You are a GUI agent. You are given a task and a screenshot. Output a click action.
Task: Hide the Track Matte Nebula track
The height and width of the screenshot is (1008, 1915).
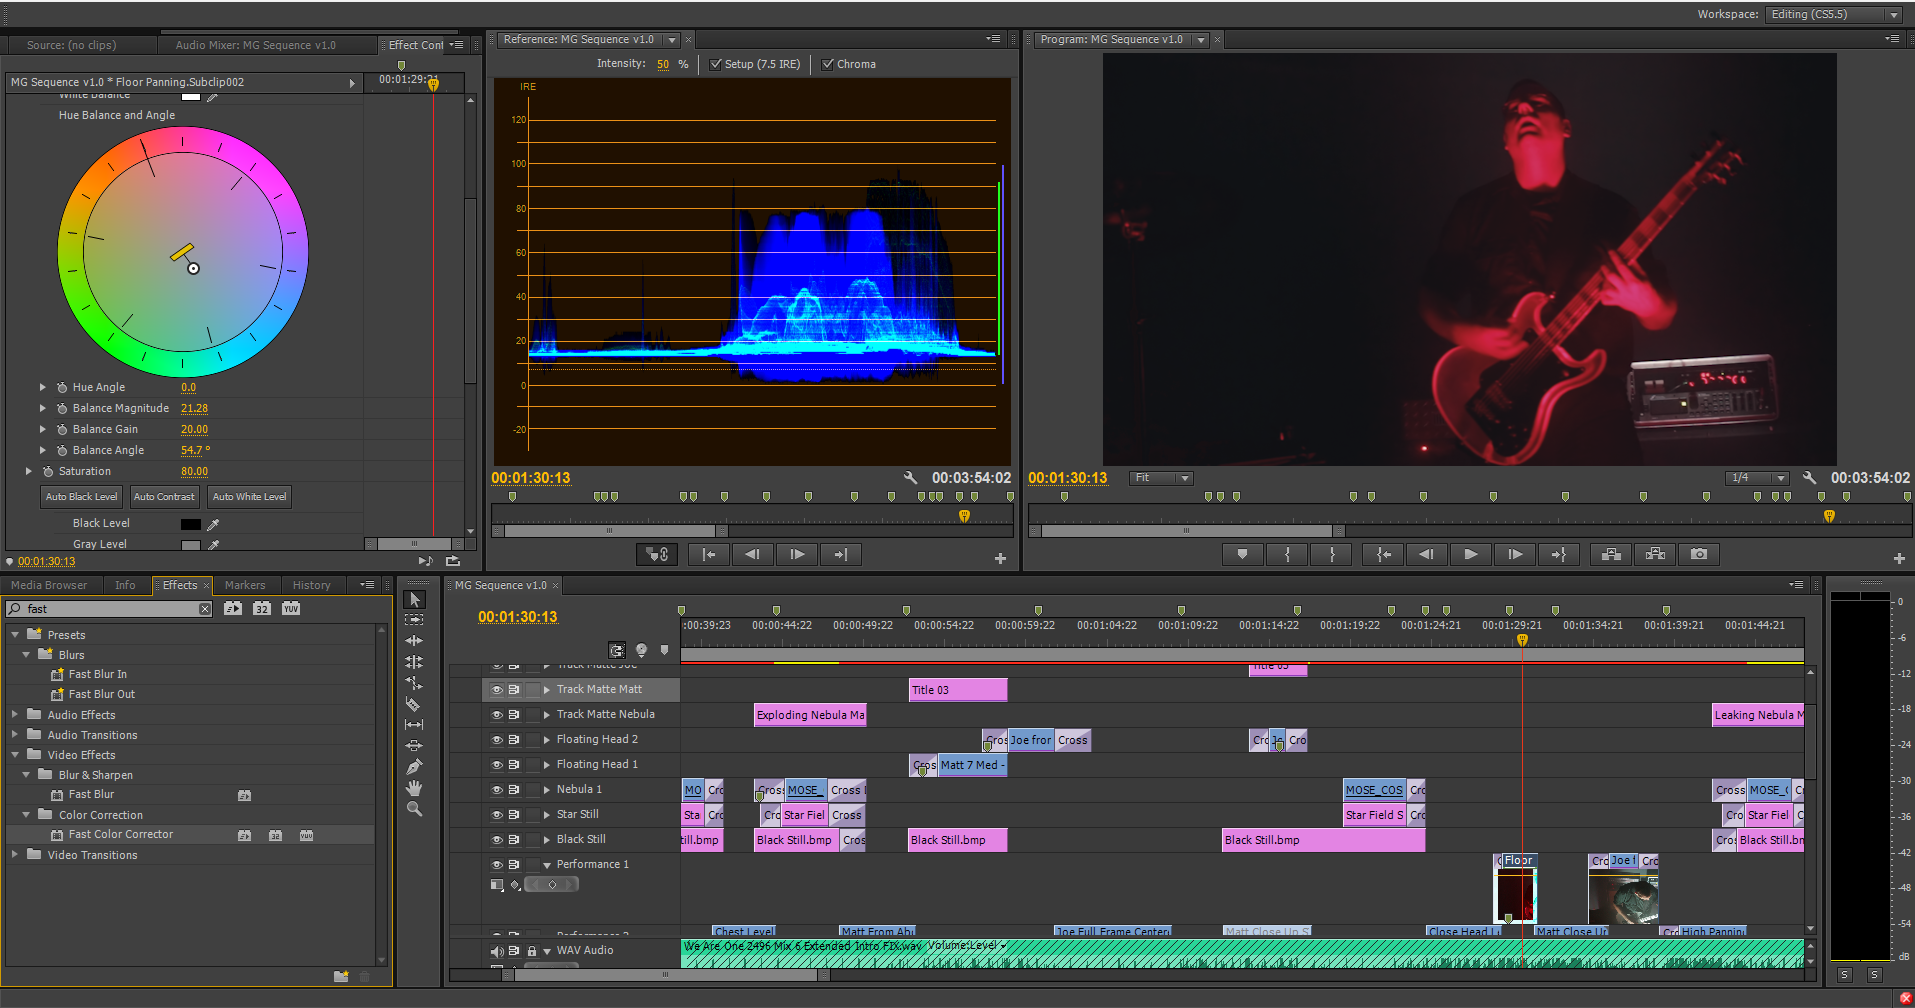click(x=496, y=715)
